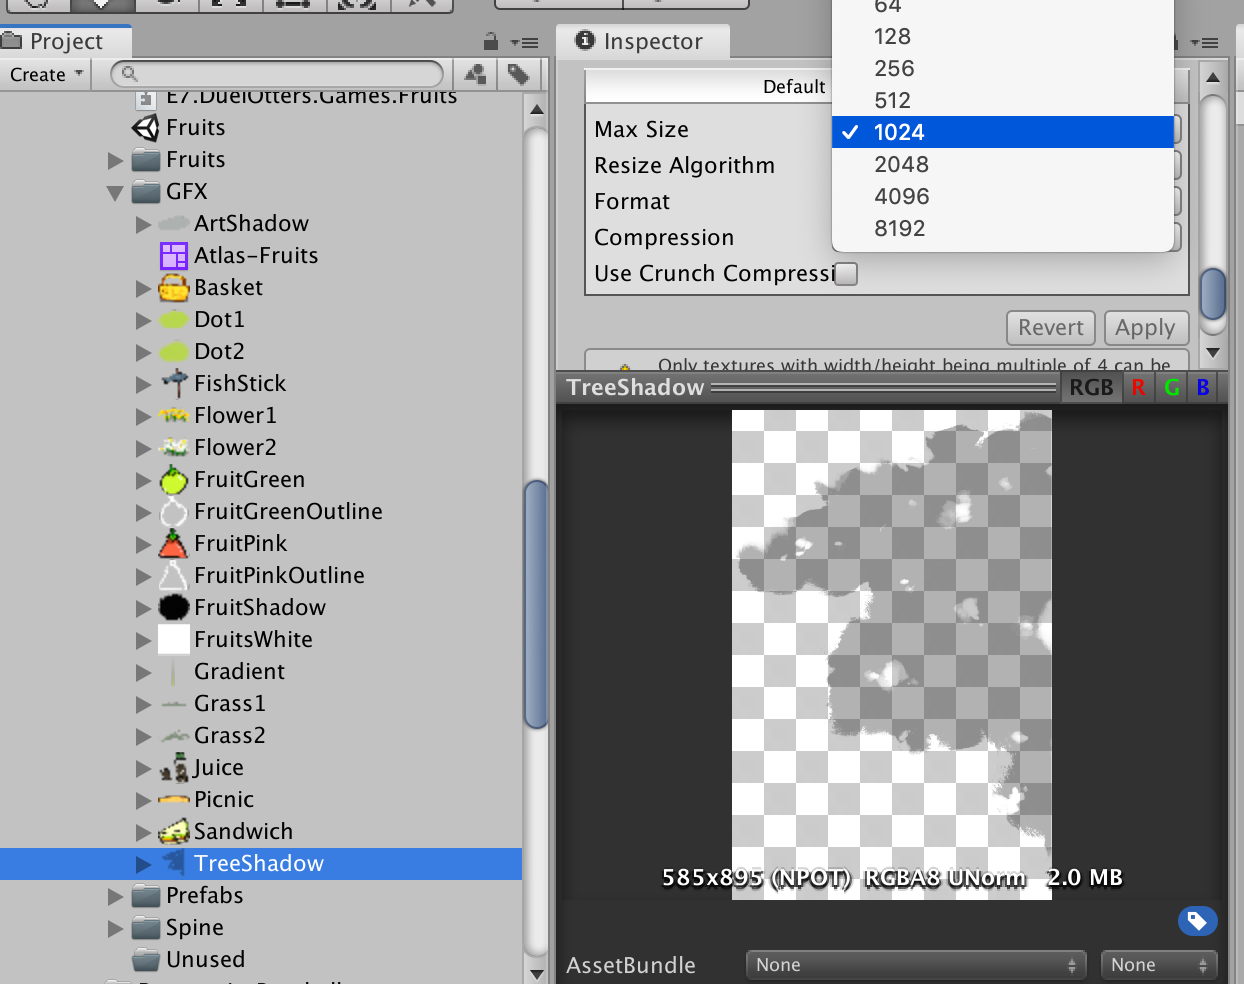1244x984 pixels.
Task: Expand the ArtShadow asset
Action: (144, 224)
